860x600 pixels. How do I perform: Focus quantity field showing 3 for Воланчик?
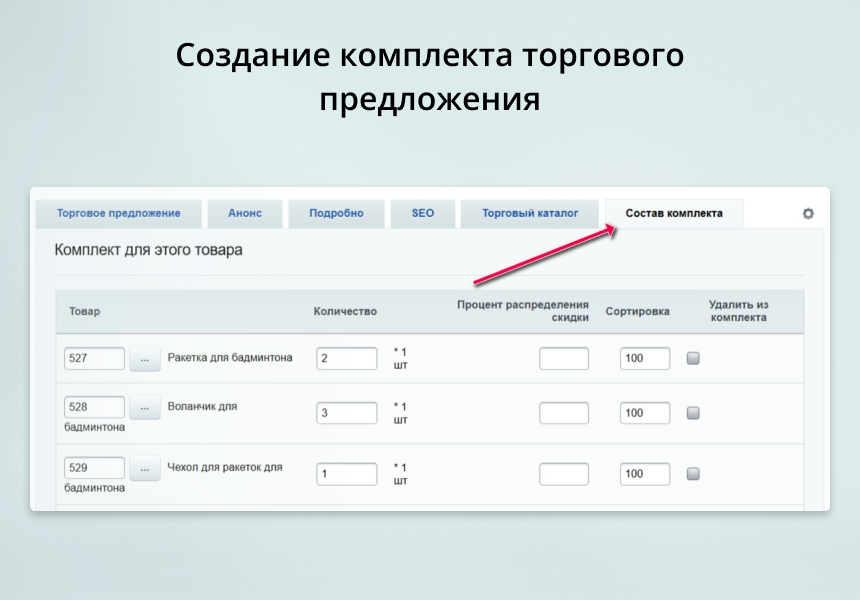[x=347, y=413]
